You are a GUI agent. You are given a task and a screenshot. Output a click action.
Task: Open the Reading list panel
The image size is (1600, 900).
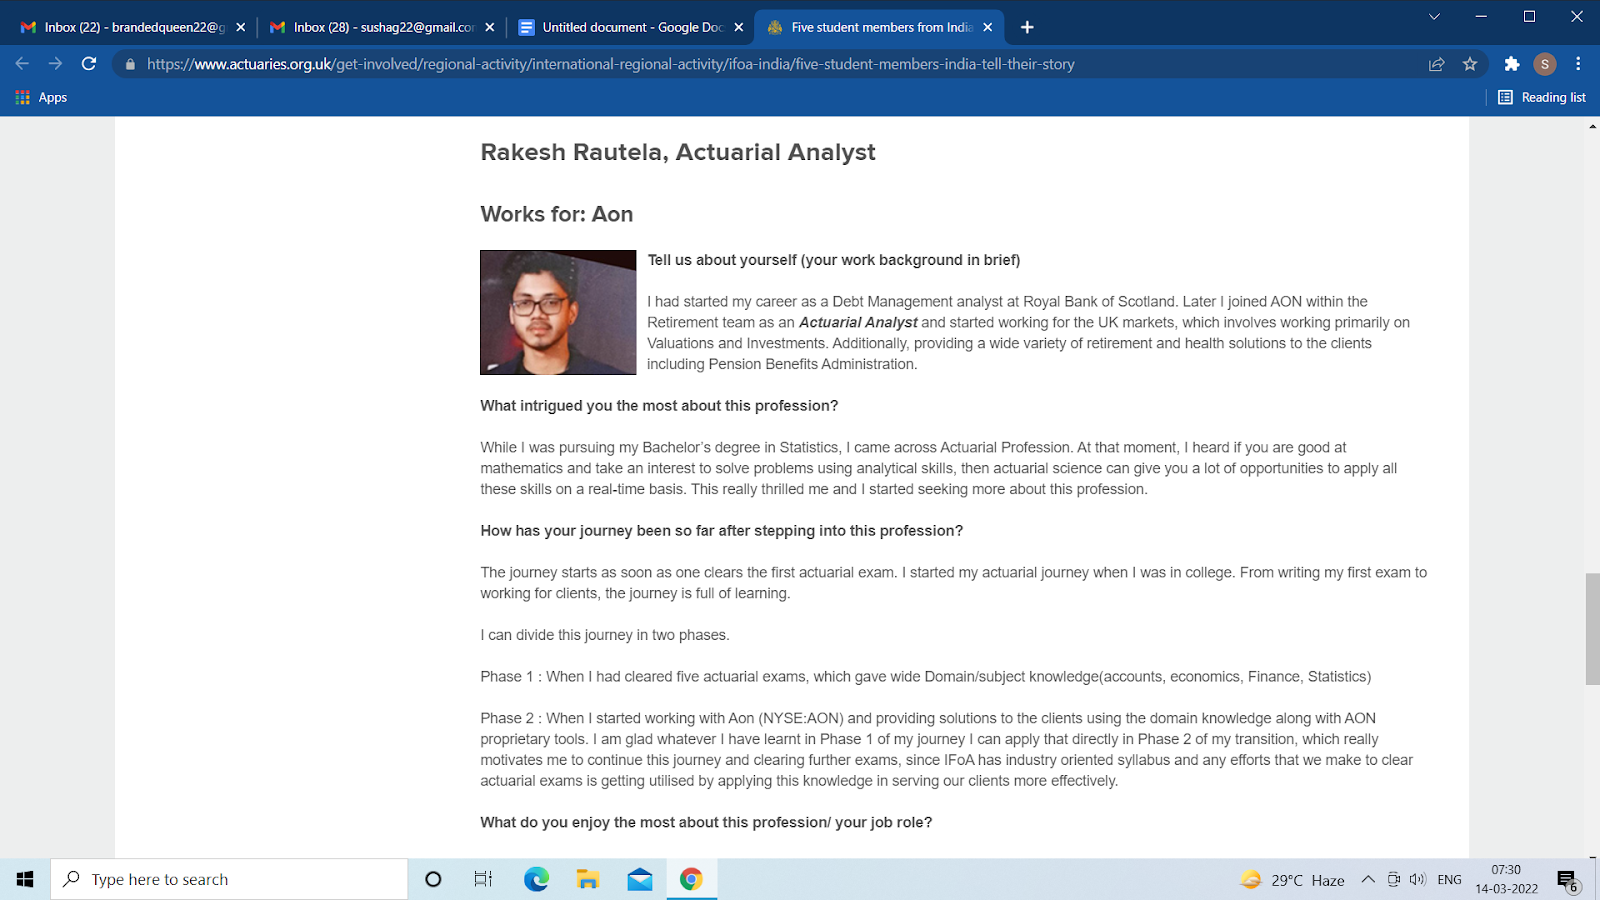1542,98
